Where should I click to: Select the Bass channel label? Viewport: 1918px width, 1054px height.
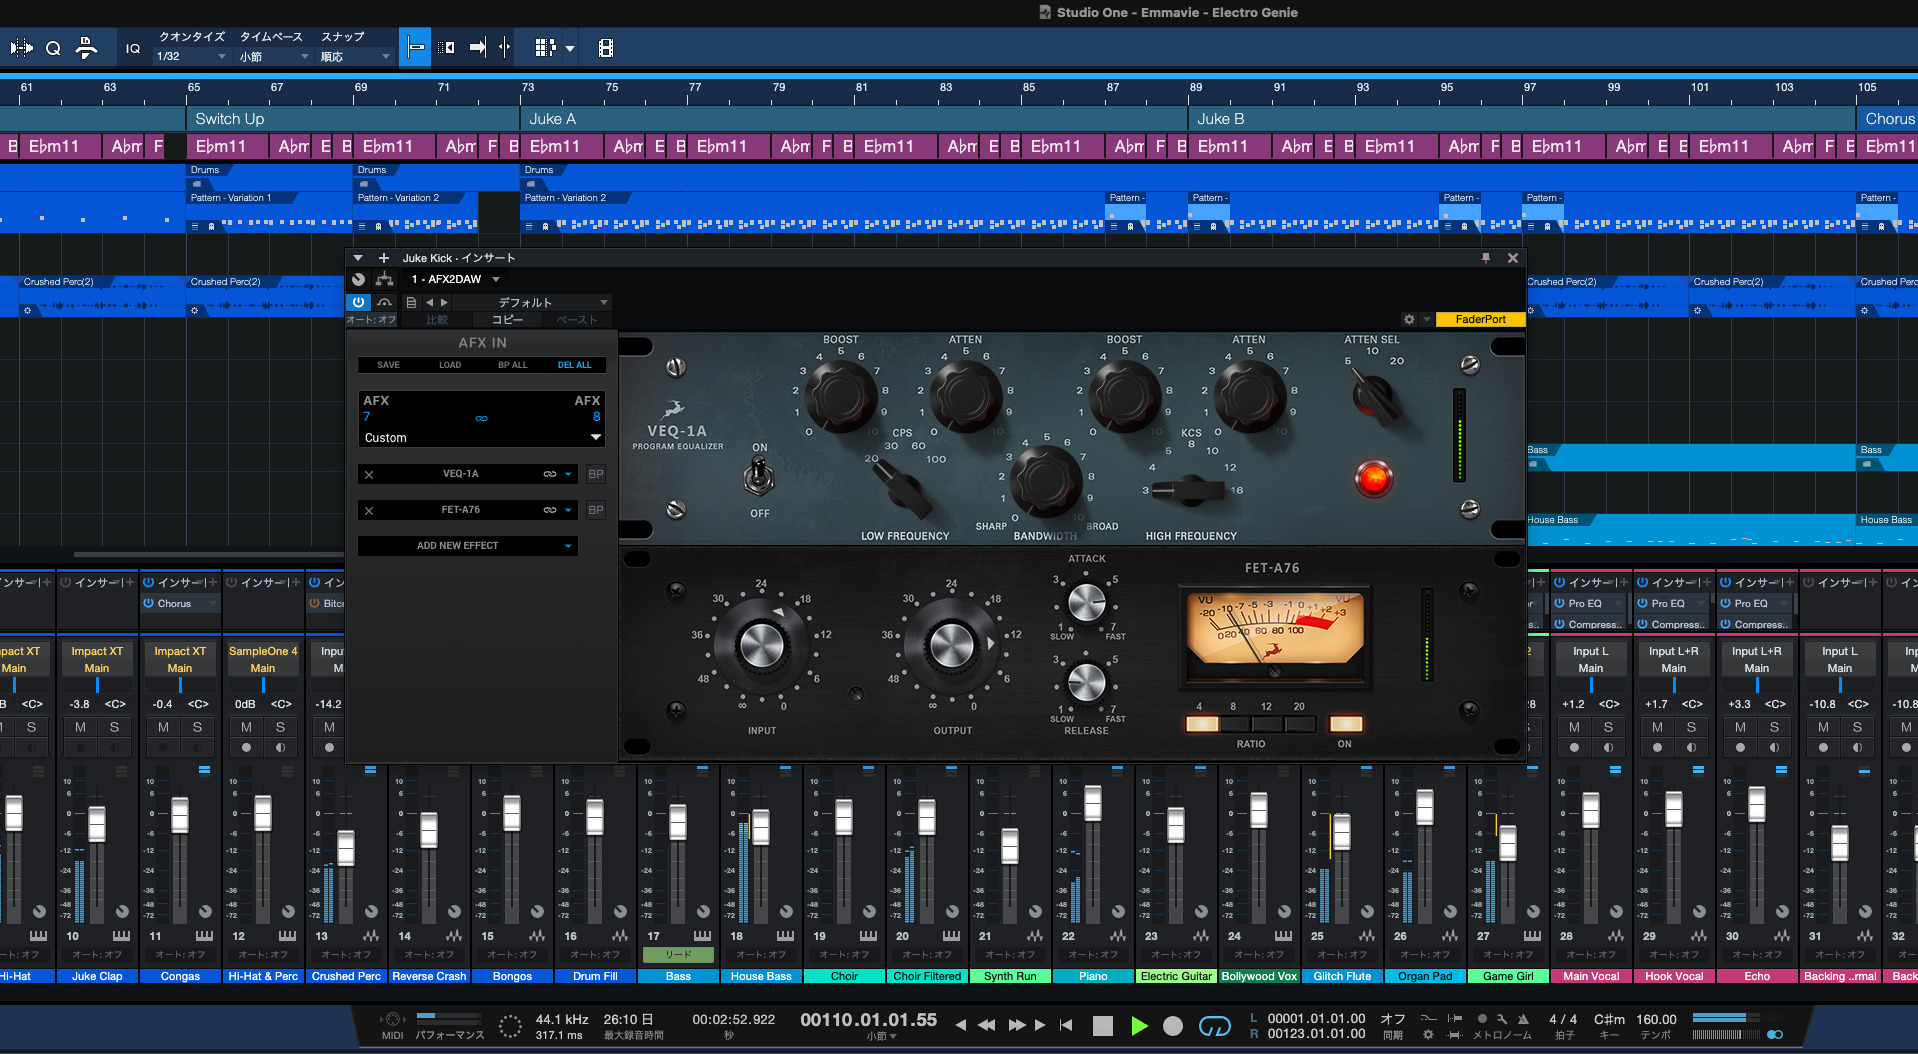tap(678, 976)
